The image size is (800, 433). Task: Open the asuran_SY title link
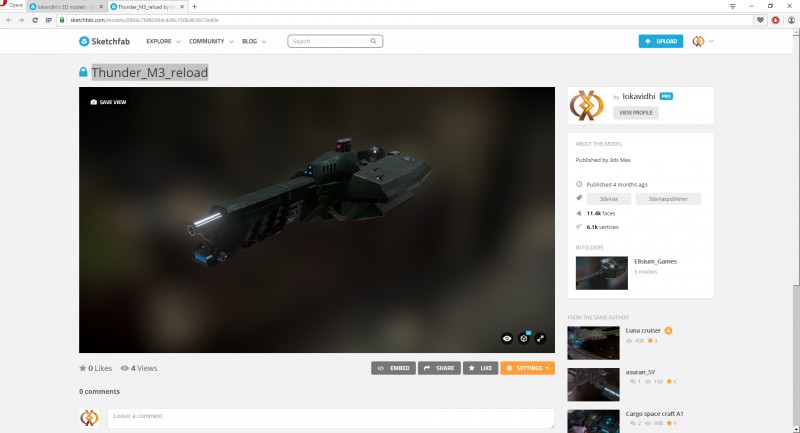click(640, 372)
